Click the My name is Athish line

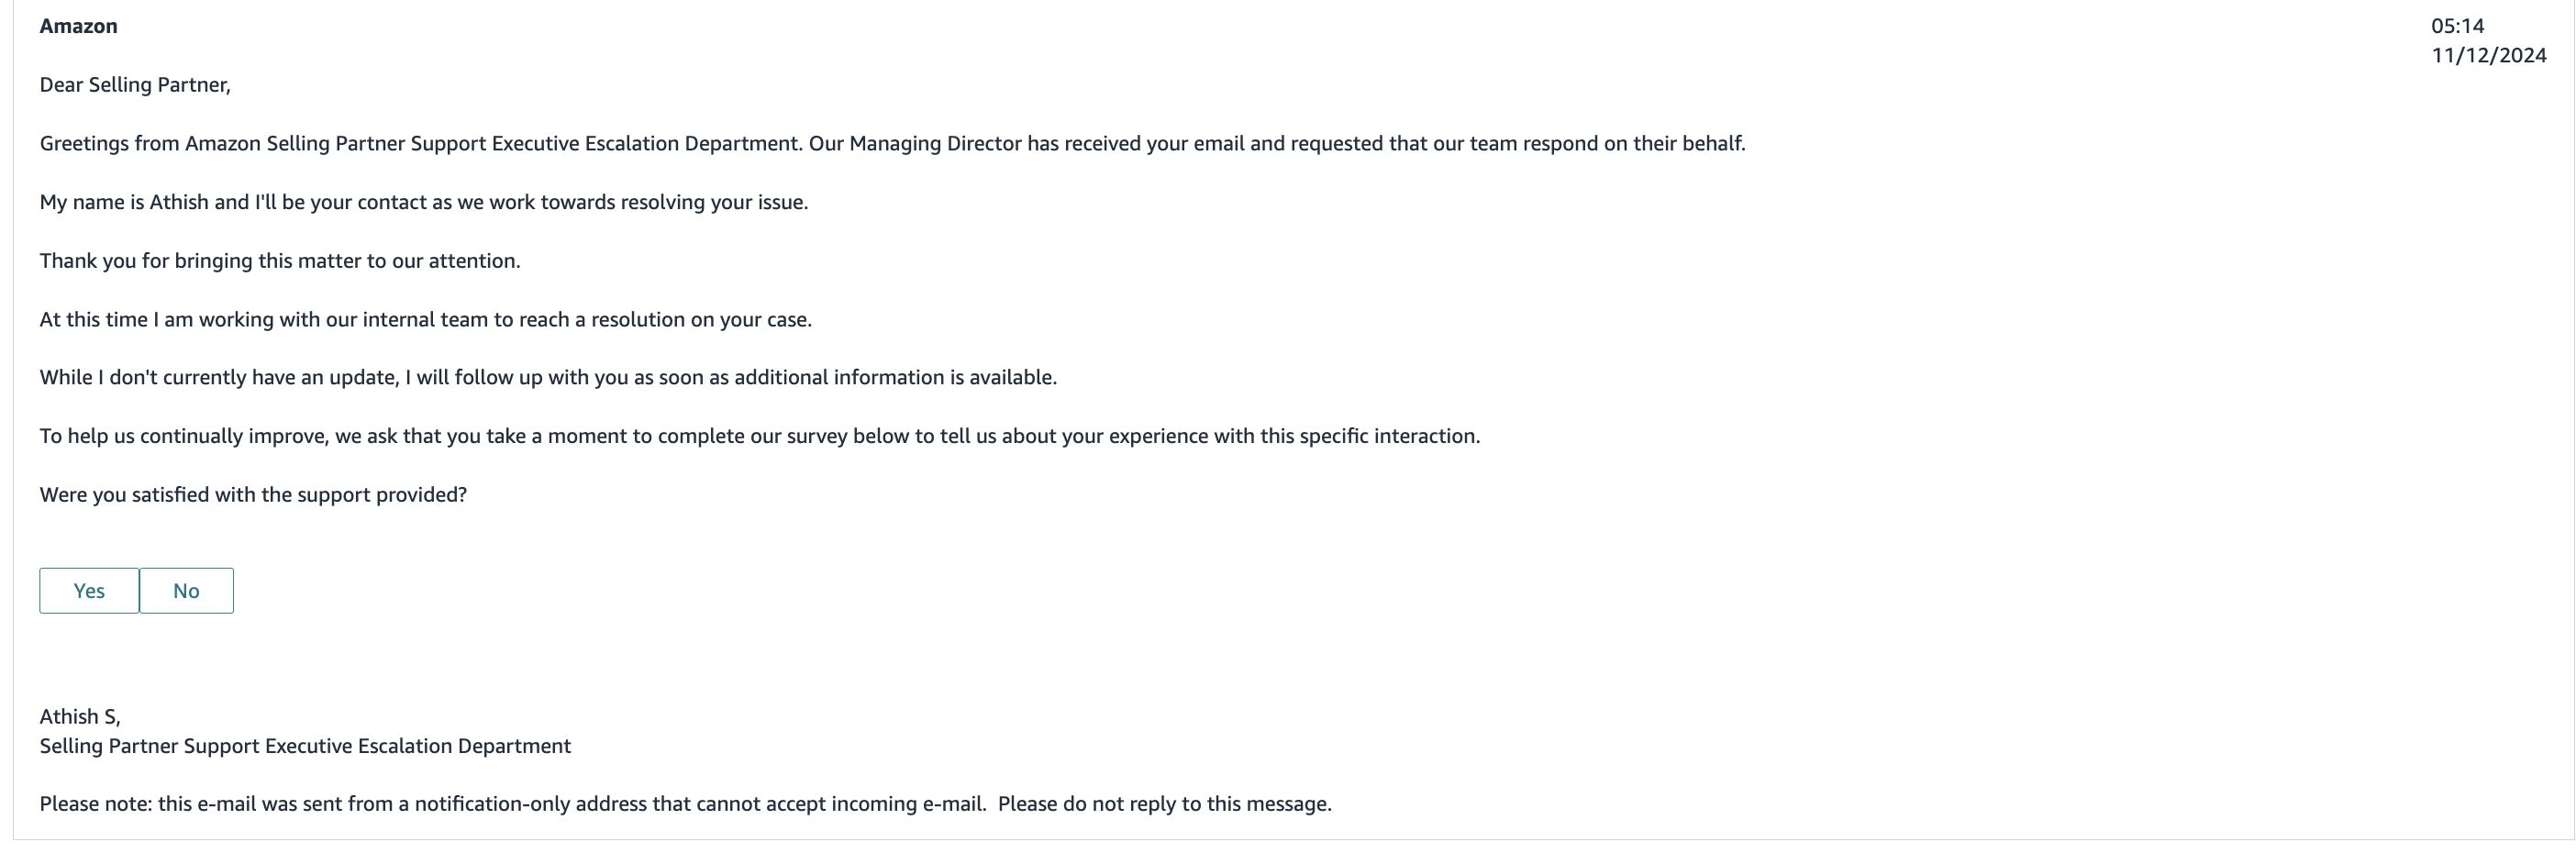point(424,202)
